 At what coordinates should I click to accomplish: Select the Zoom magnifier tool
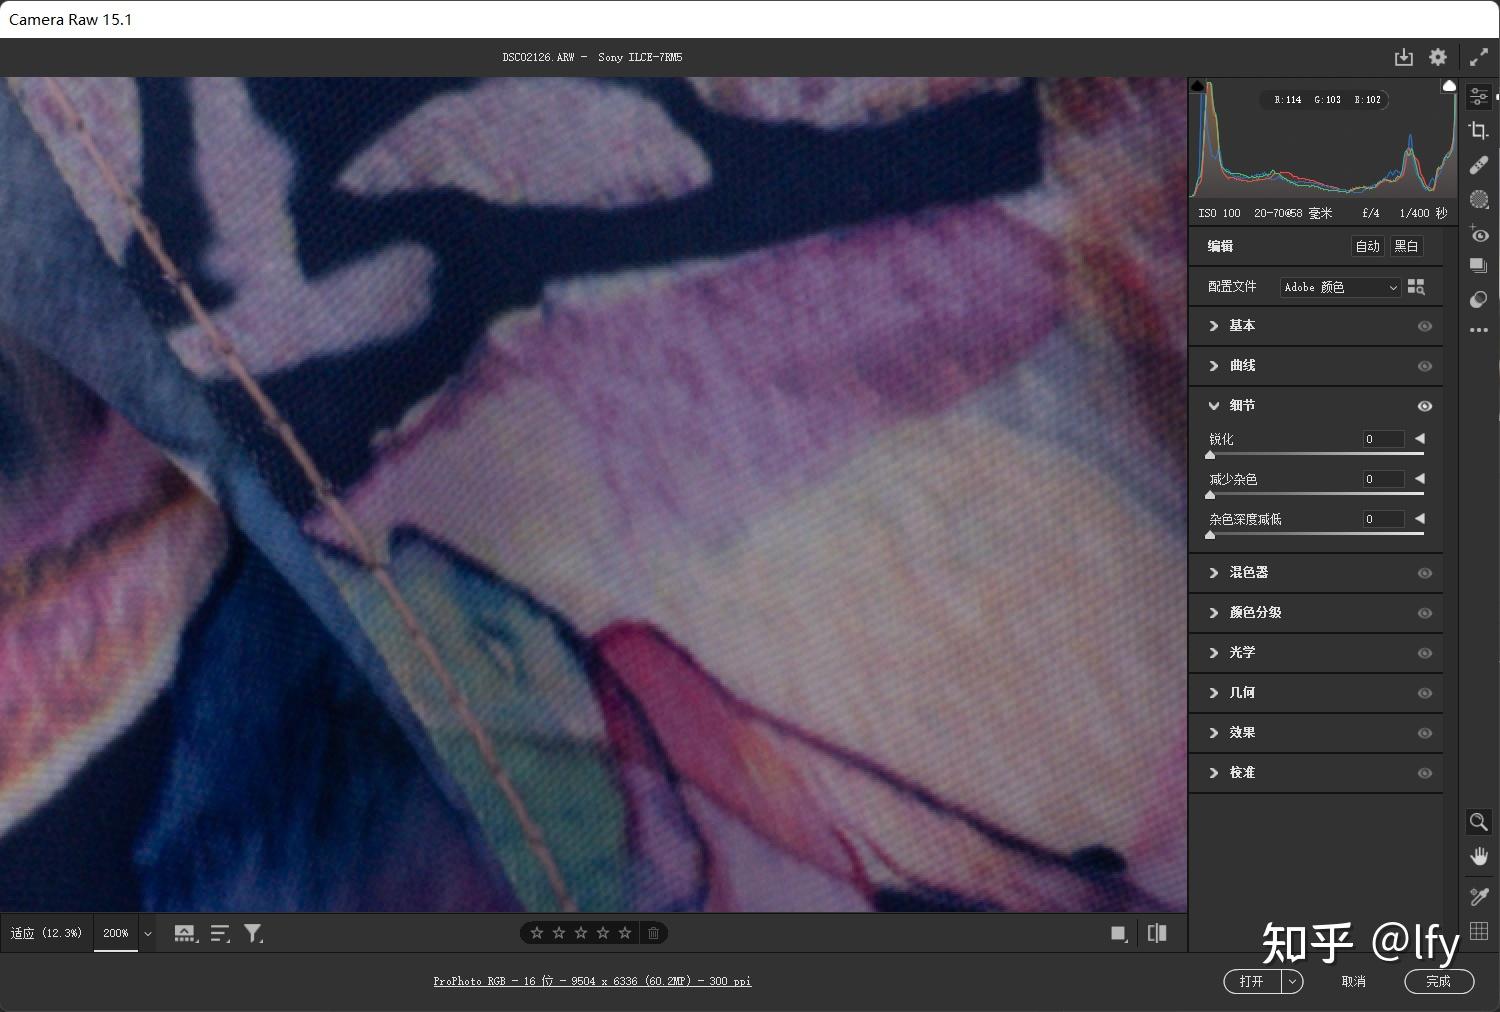pos(1479,822)
